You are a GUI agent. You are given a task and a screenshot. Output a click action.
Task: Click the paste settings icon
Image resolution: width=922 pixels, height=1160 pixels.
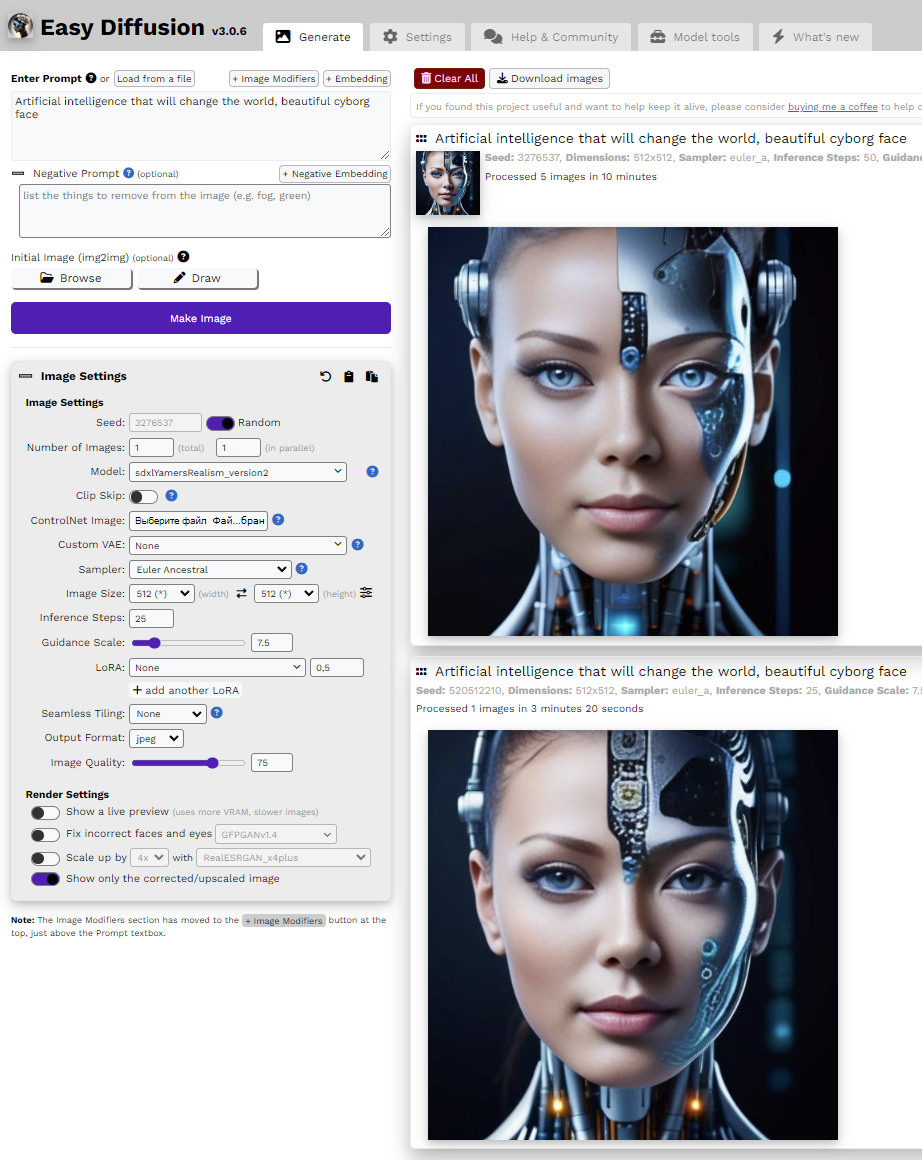[372, 377]
